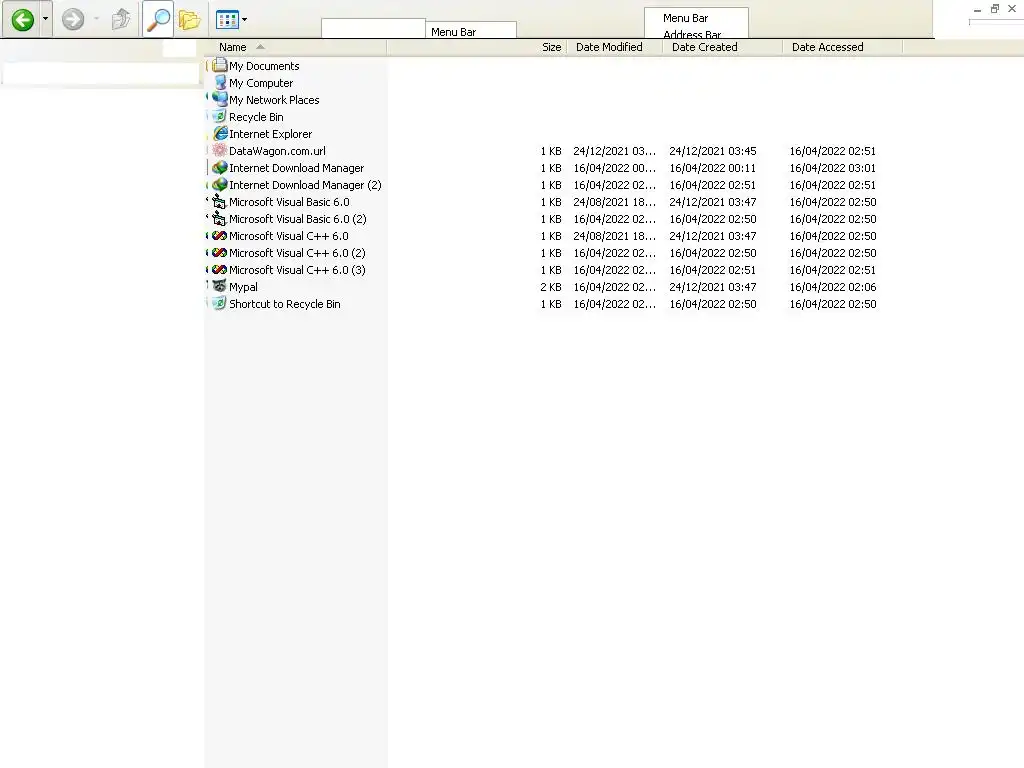Select the DataWagon.com.url file icon
The image size is (1024, 768).
pyautogui.click(x=220, y=150)
